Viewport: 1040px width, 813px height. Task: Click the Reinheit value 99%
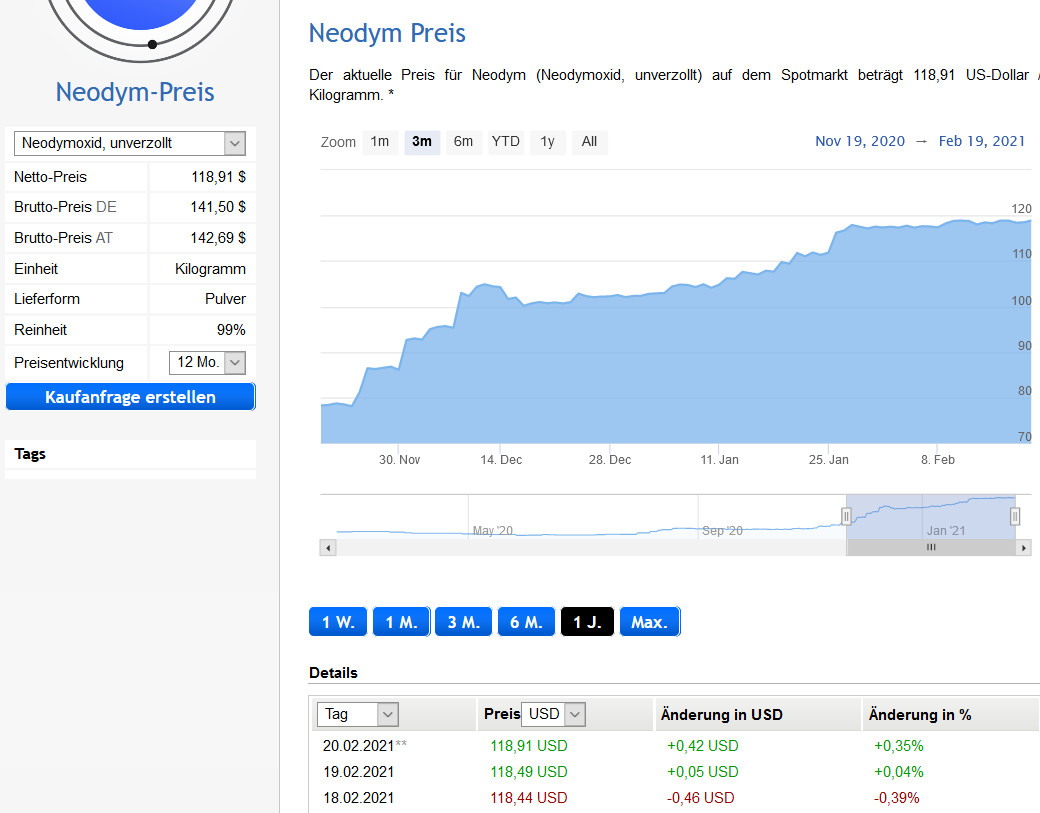point(231,330)
